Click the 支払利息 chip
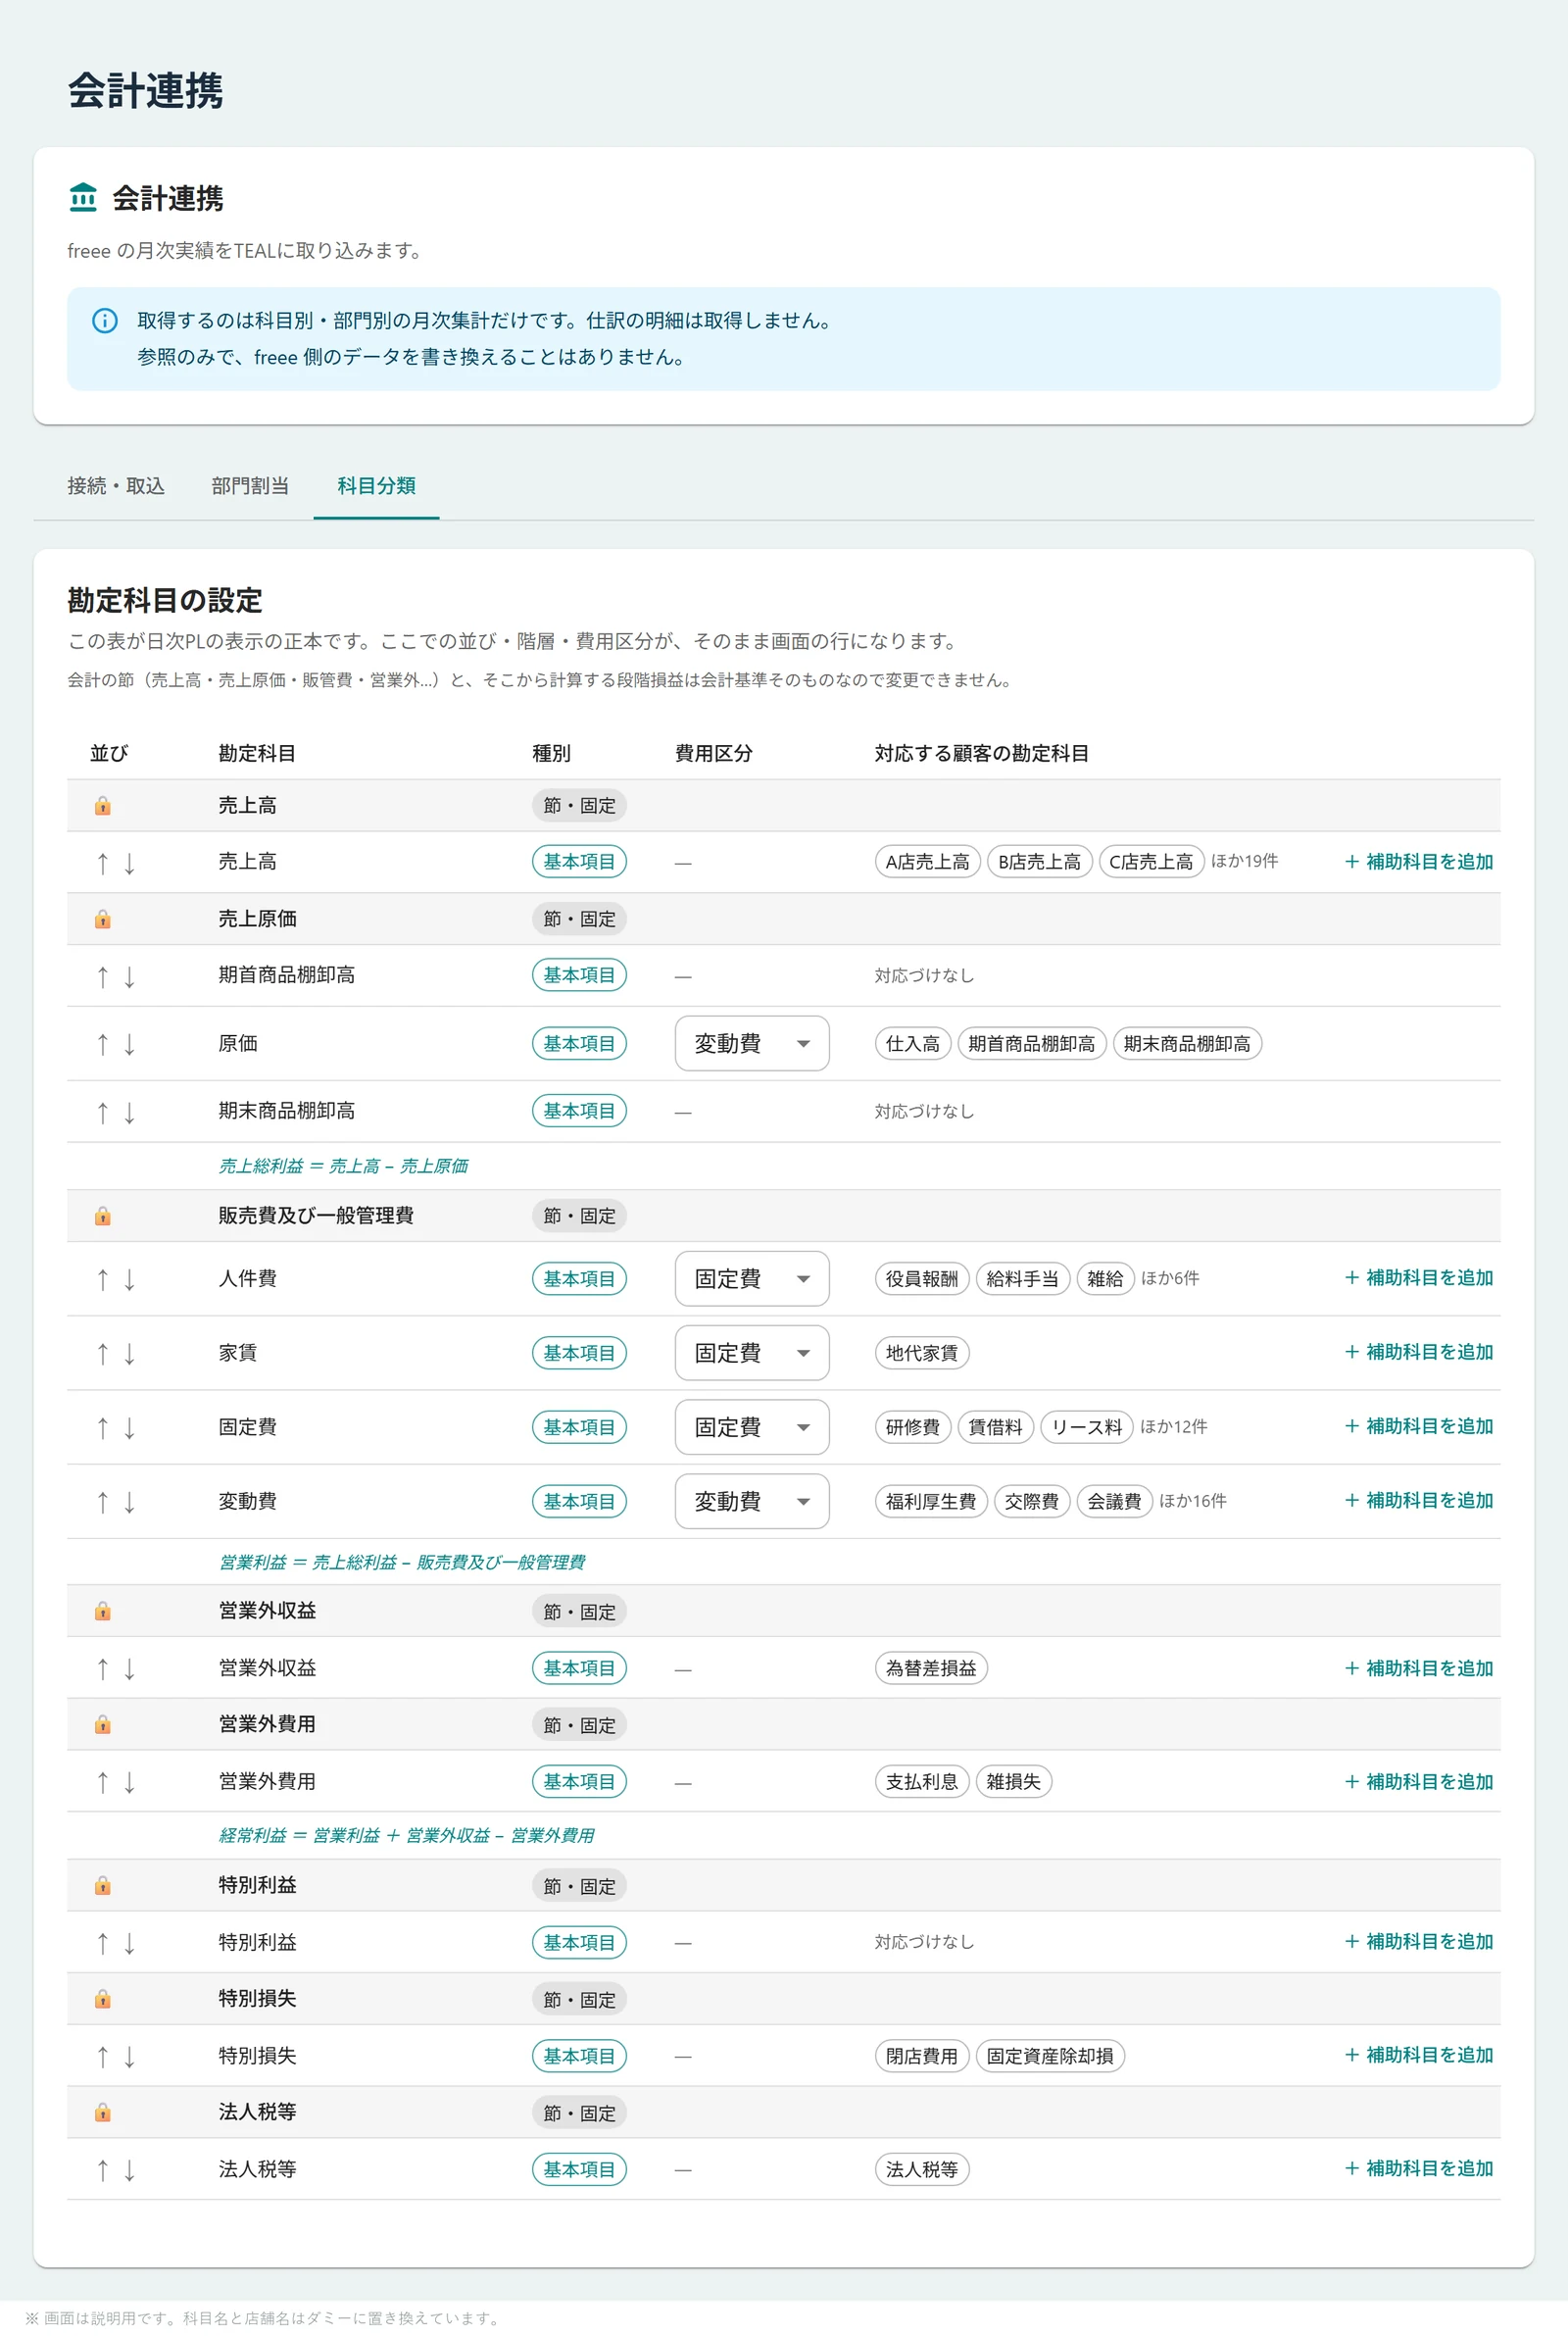Screen dimensions: 1568x2336 (921, 1781)
